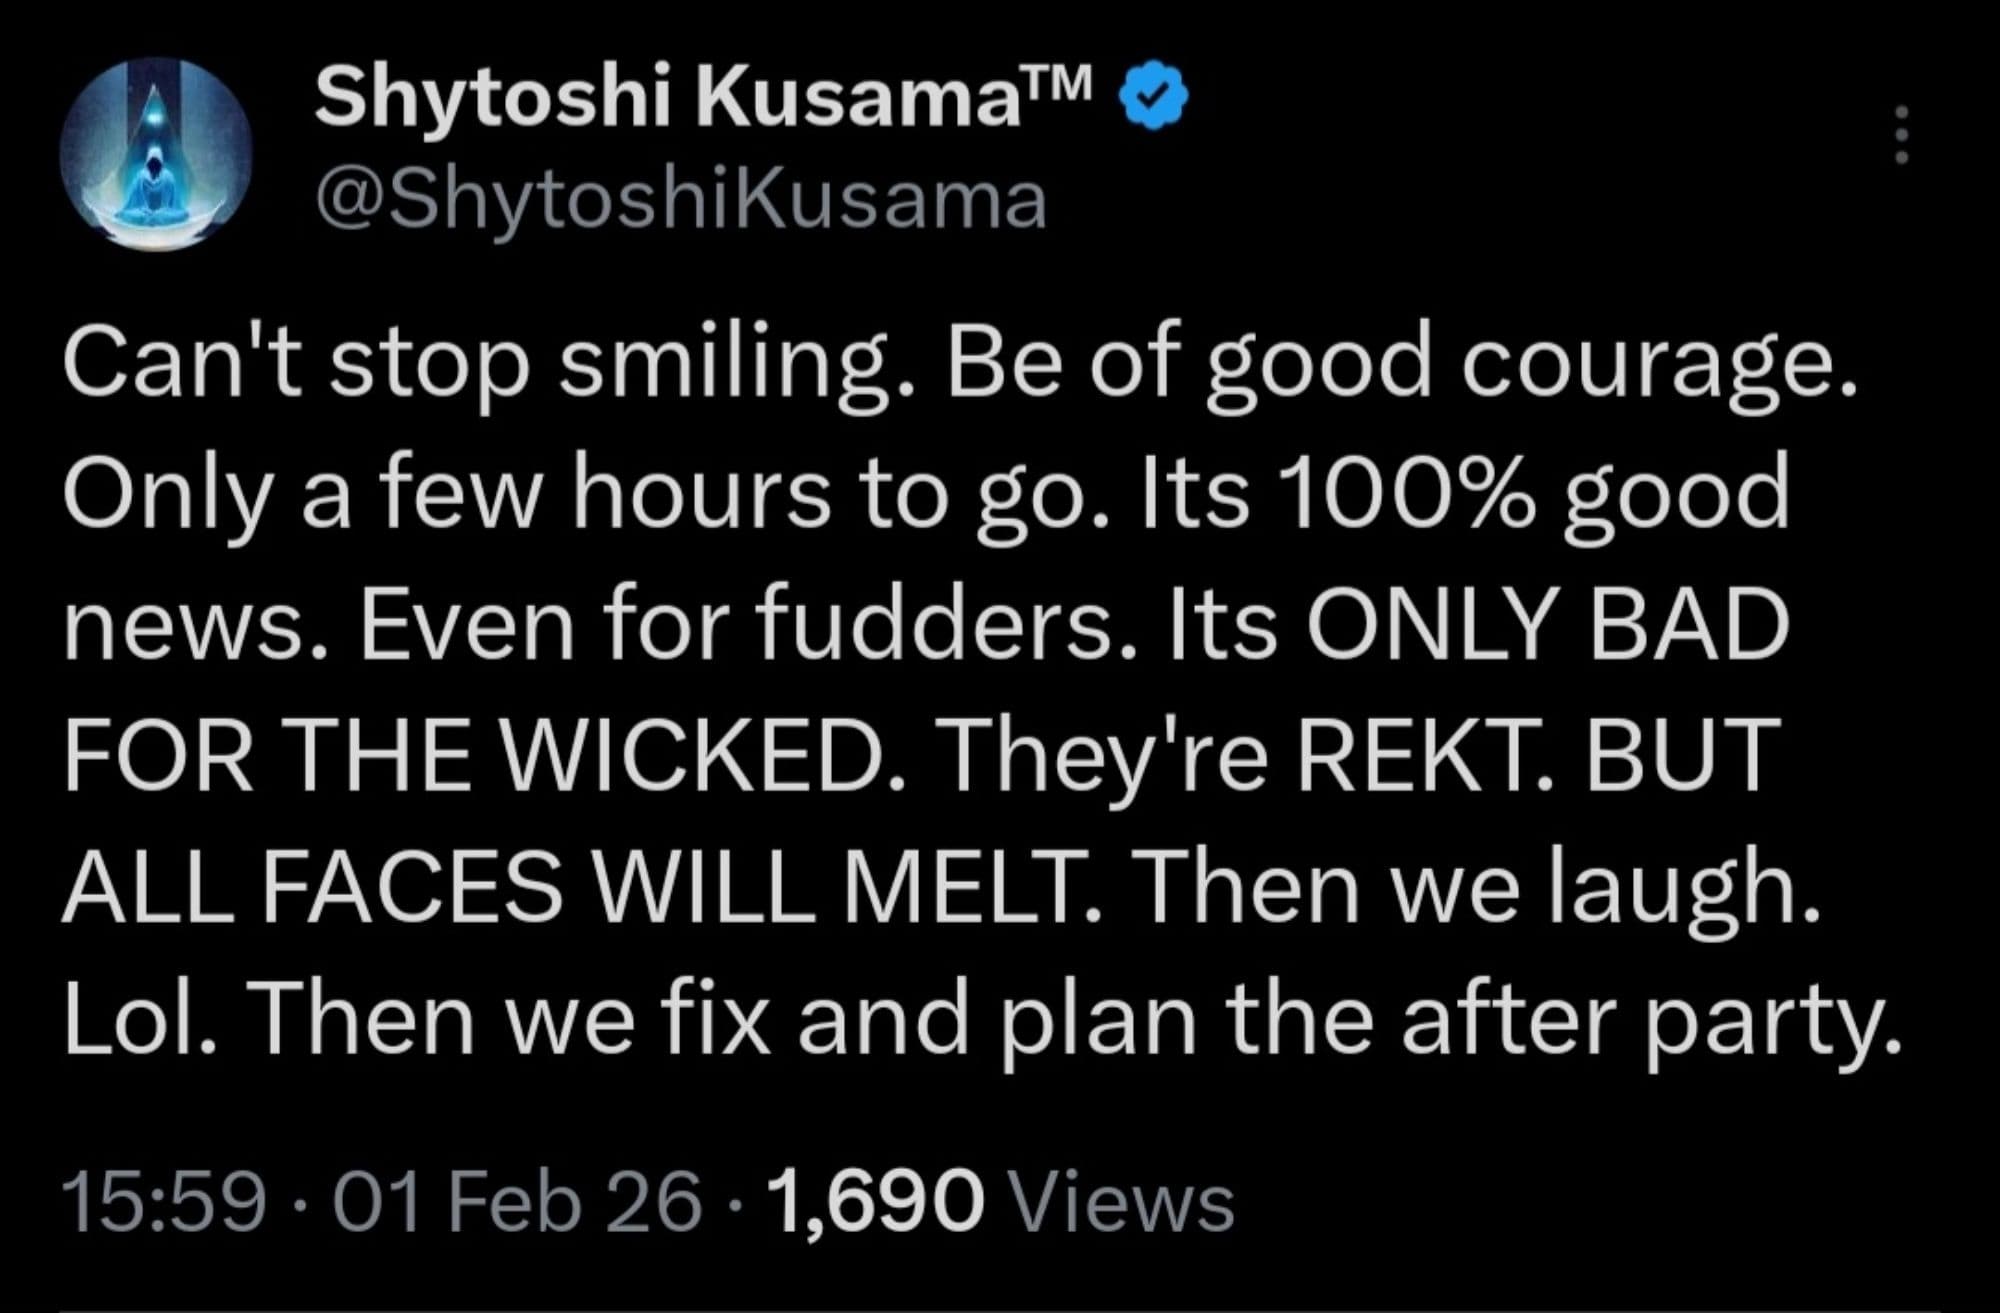Click the 15:59 post timestamp
The image size is (2000, 1313).
pos(164,1200)
